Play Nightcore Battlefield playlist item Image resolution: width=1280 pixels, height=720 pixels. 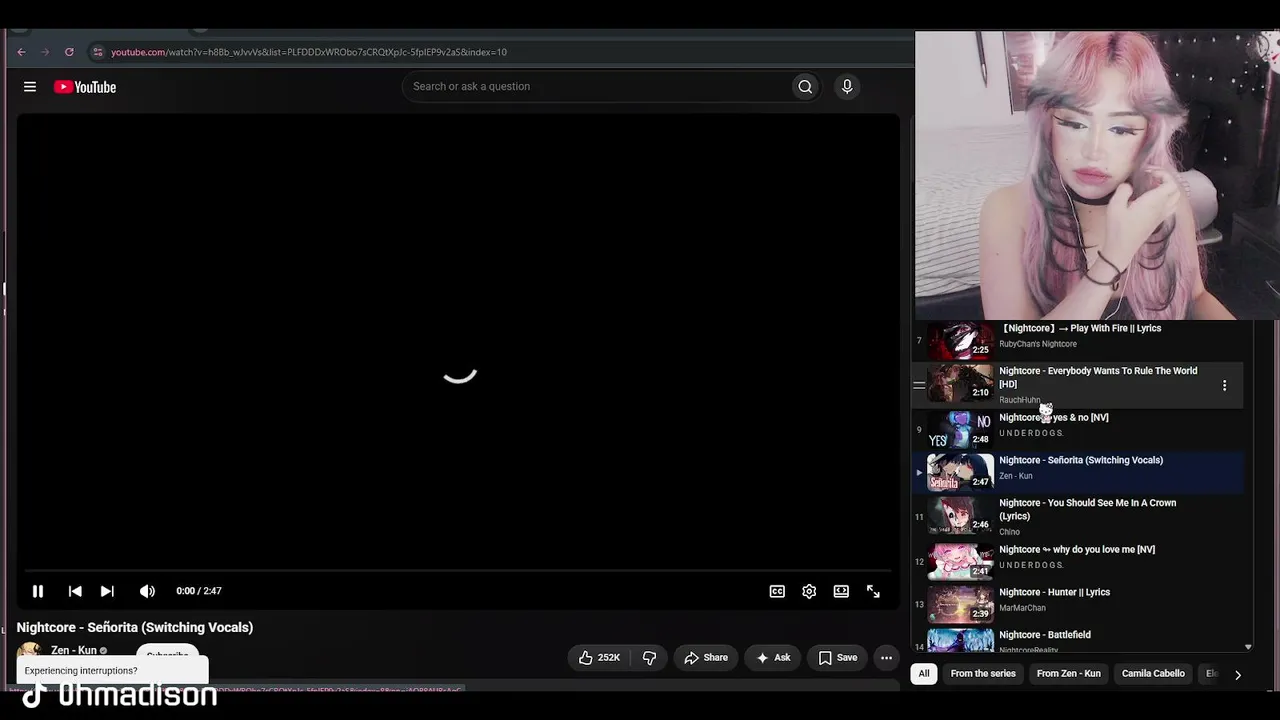[x=1080, y=640]
